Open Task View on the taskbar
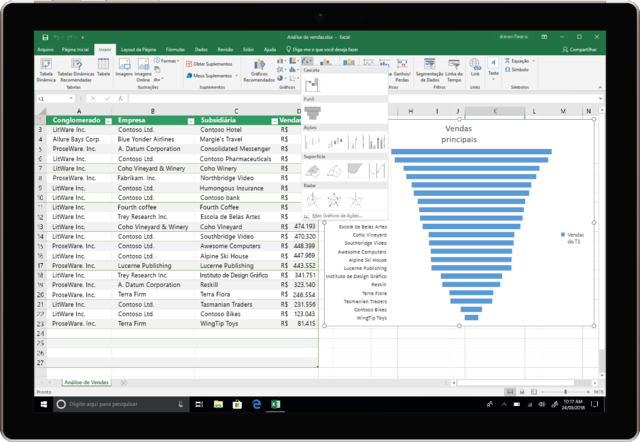 point(199,404)
